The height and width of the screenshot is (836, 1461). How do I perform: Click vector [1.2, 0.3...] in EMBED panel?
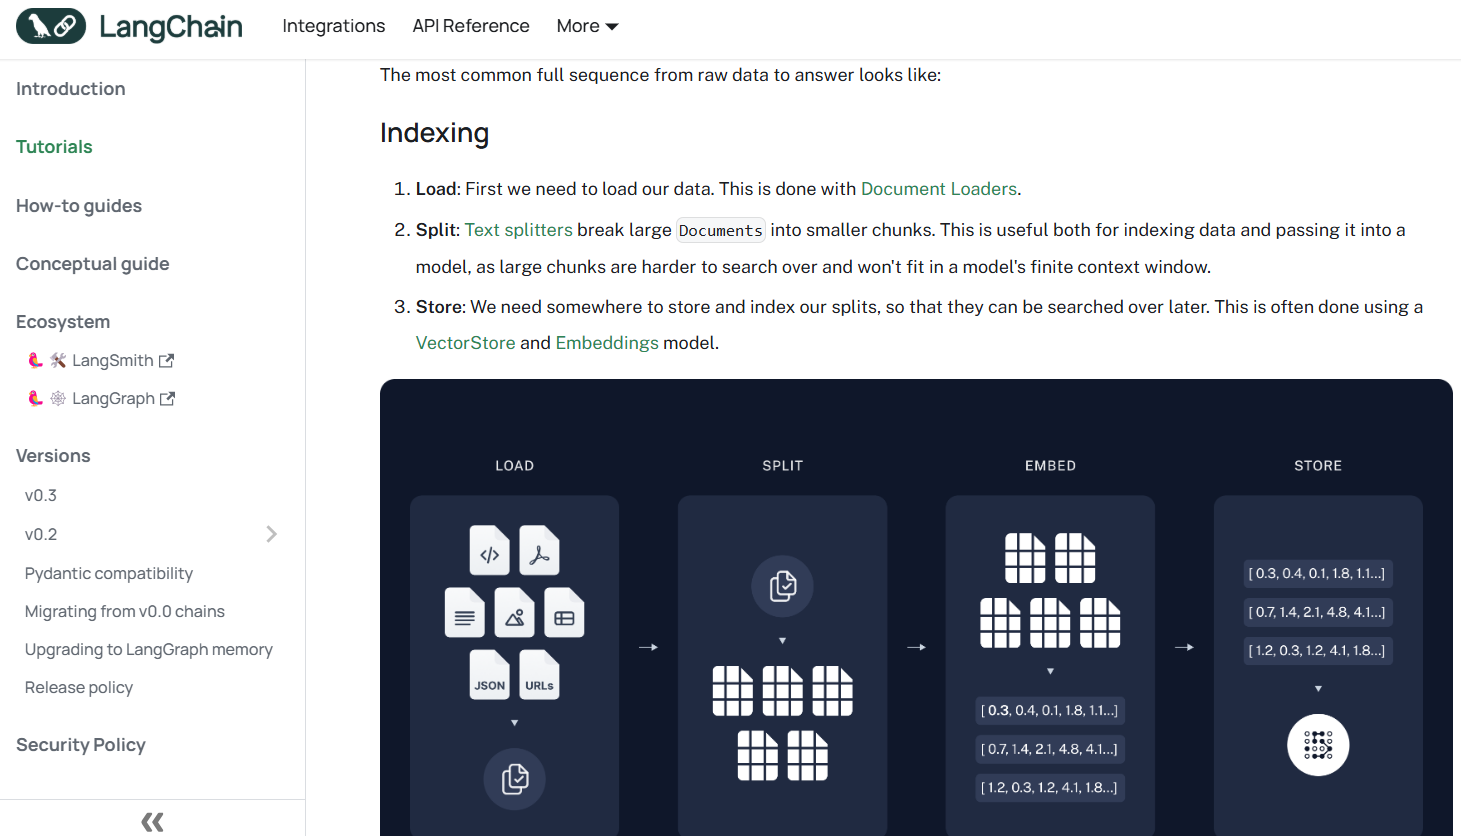1050,787
